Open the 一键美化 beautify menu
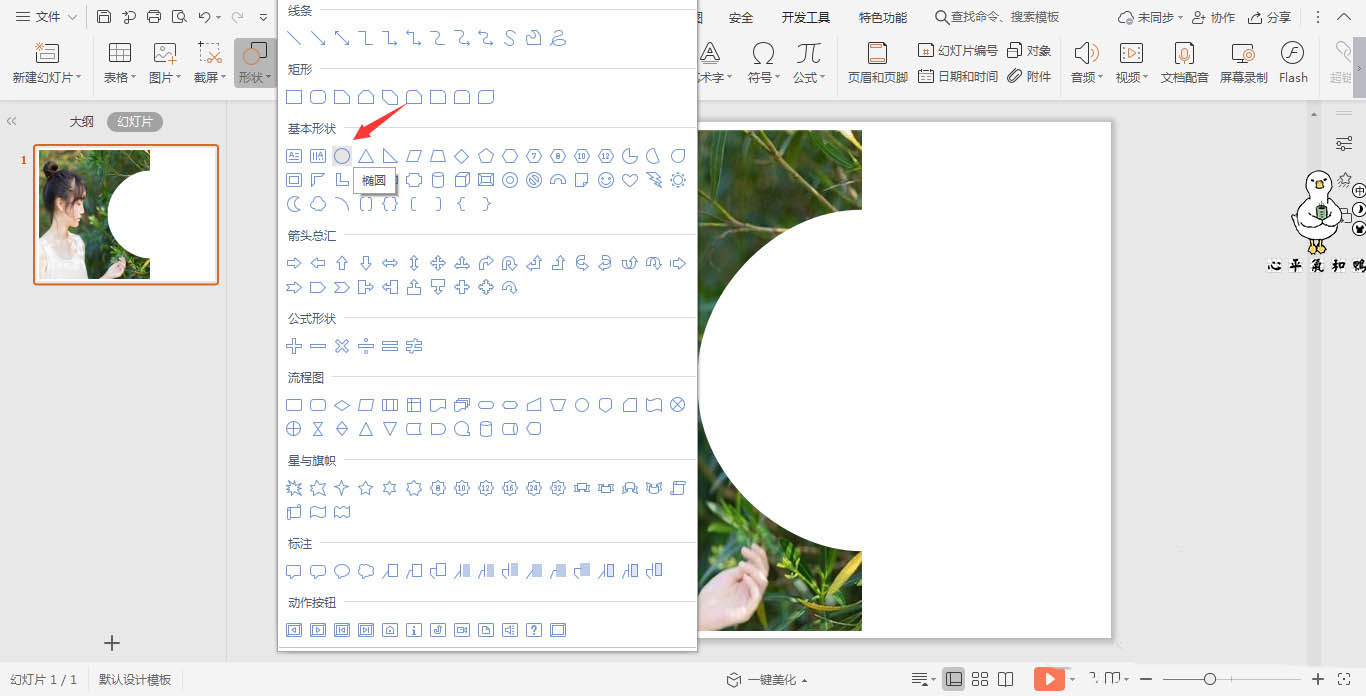The image size is (1366, 696). tap(767, 679)
